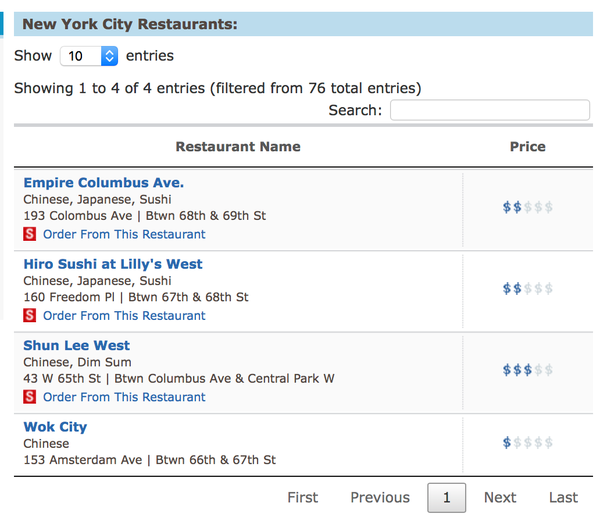Open Shun Lee West restaurant link

pyautogui.click(x=76, y=346)
